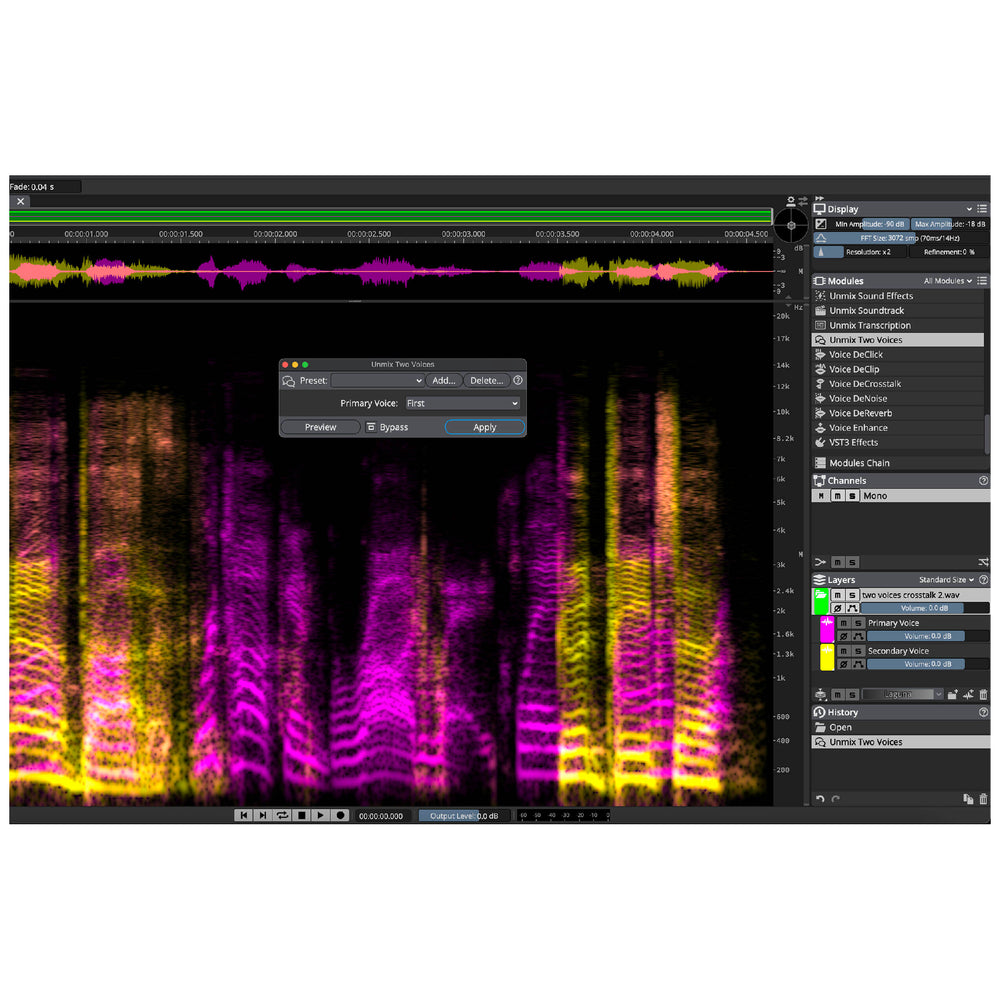Click the trash icon in History panel
The height and width of the screenshot is (1000, 1000).
tap(983, 798)
